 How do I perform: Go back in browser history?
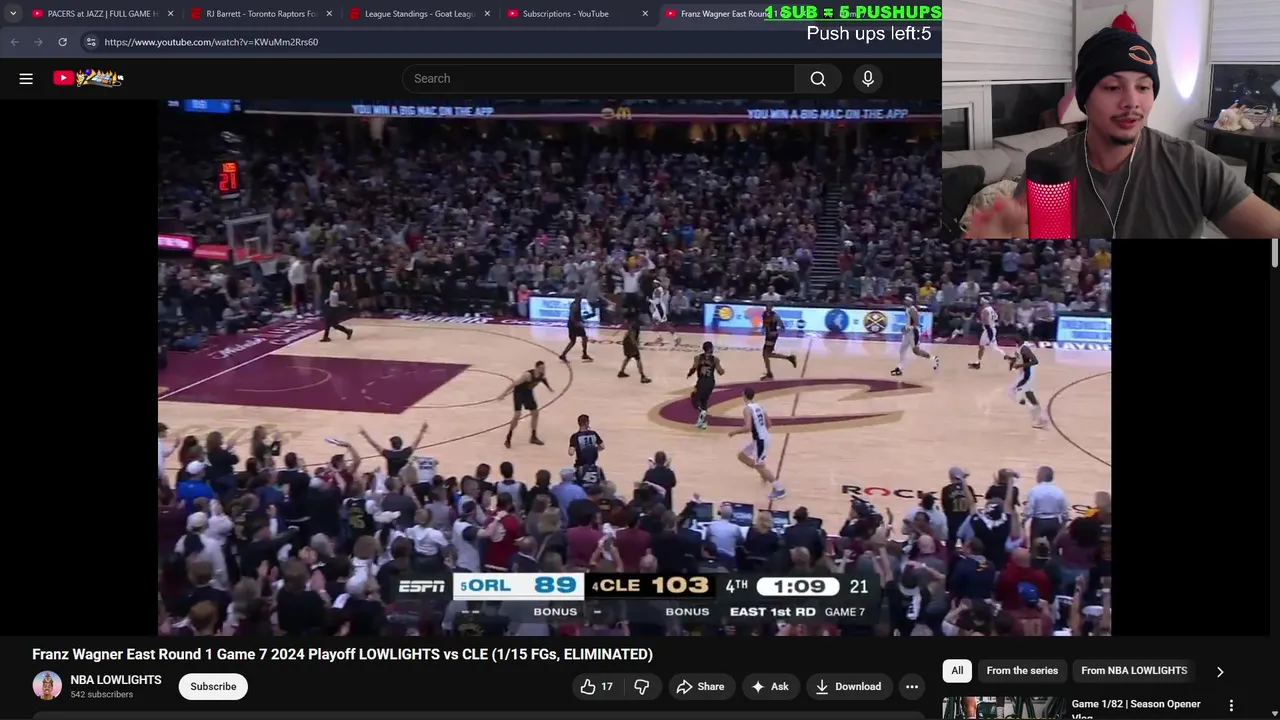point(14,42)
